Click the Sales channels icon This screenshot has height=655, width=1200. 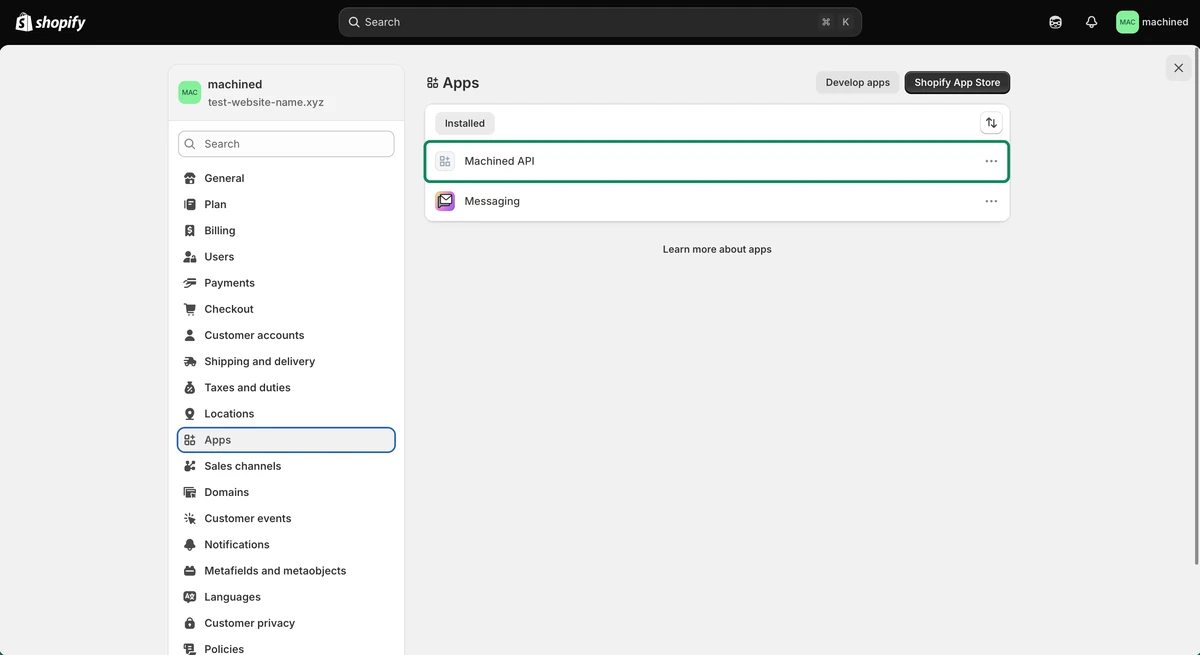point(190,466)
